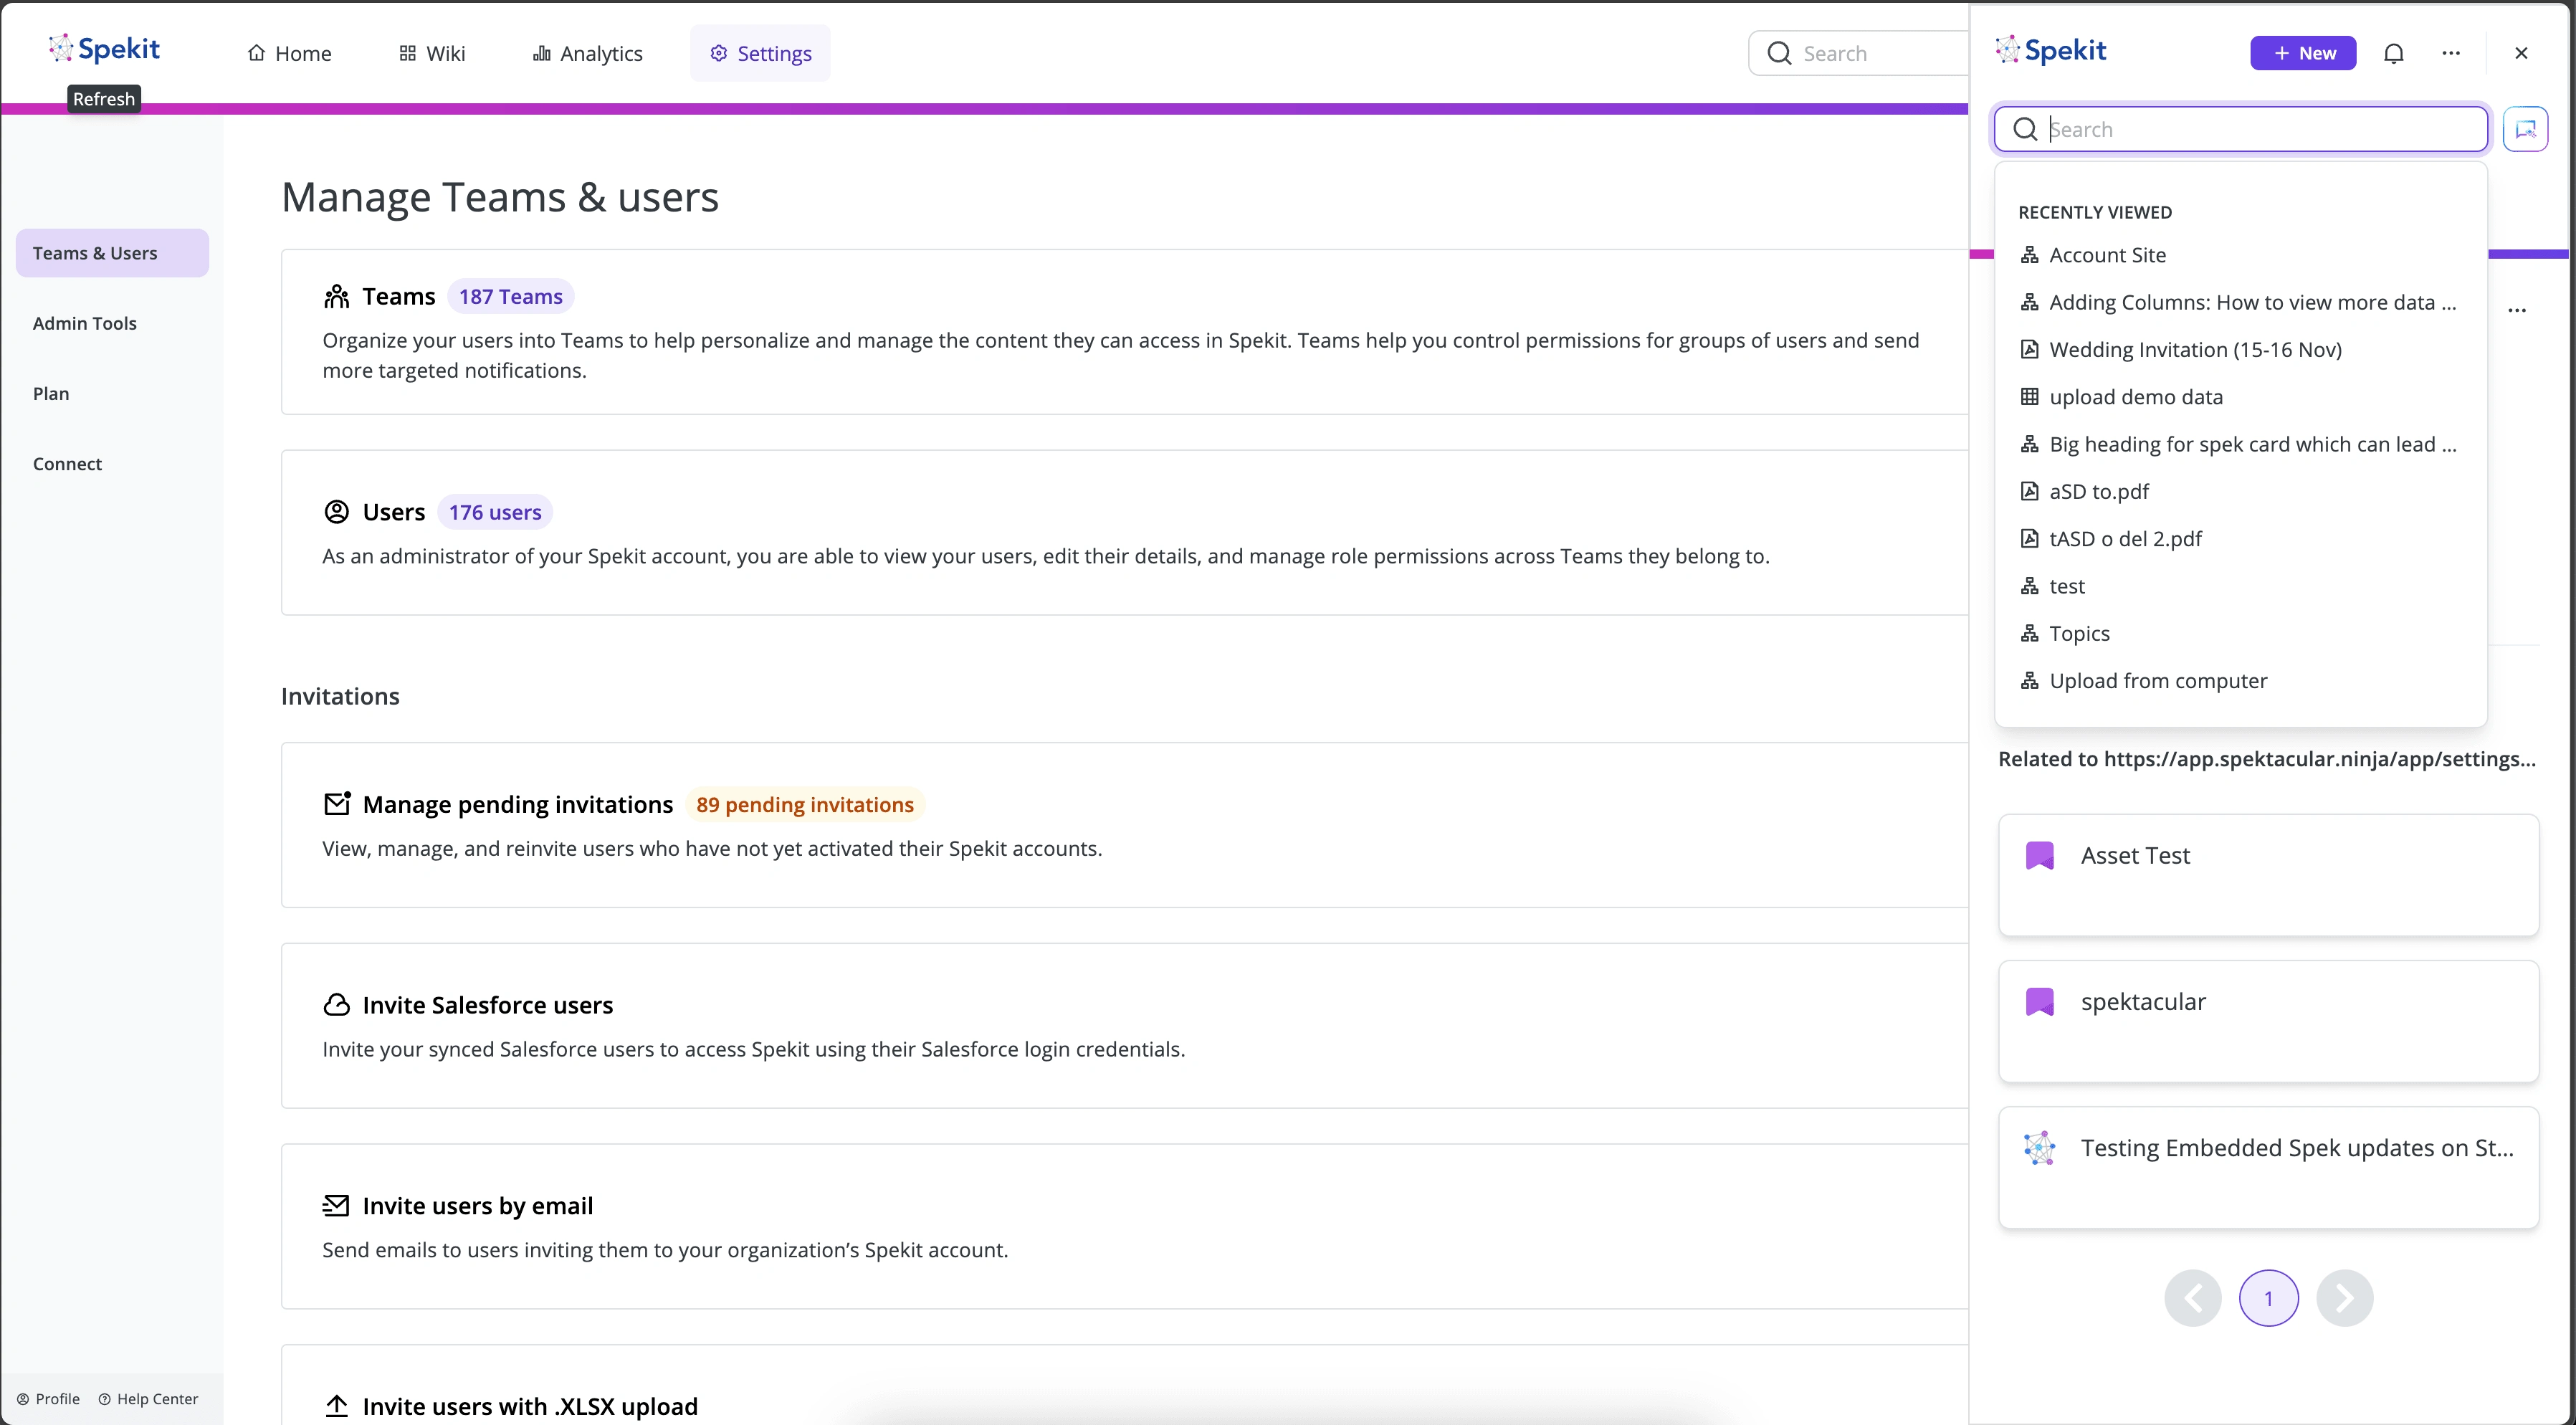
Task: Open the Home tab
Action: (x=289, y=53)
